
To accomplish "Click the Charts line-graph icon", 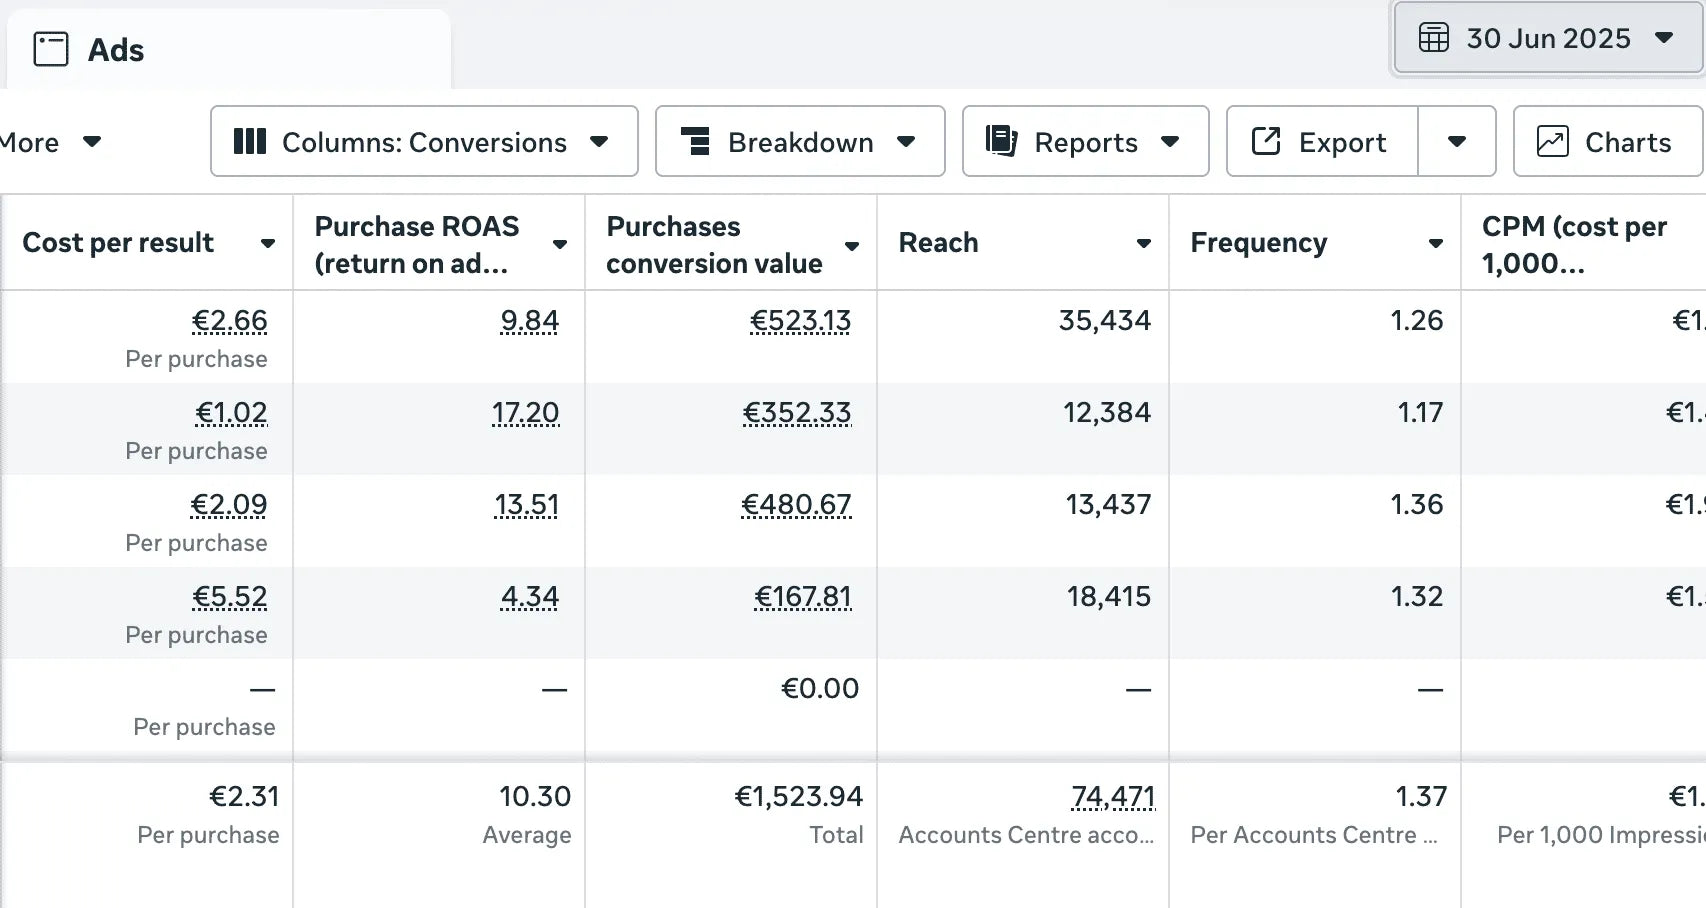I will coord(1552,142).
